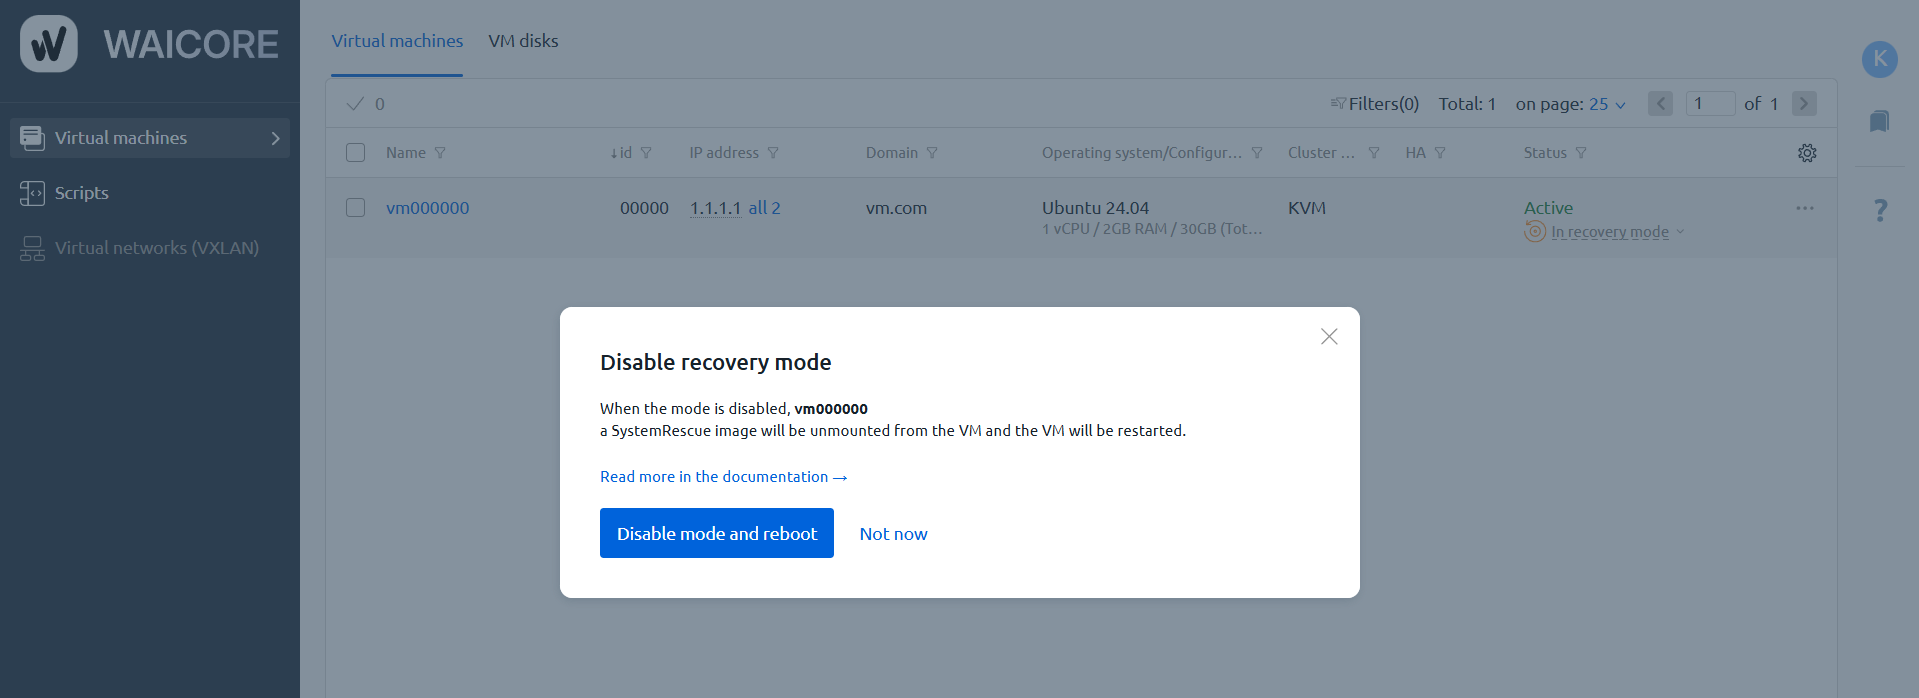Click the Active status text
Viewport: 1919px width, 698px height.
(x=1549, y=208)
